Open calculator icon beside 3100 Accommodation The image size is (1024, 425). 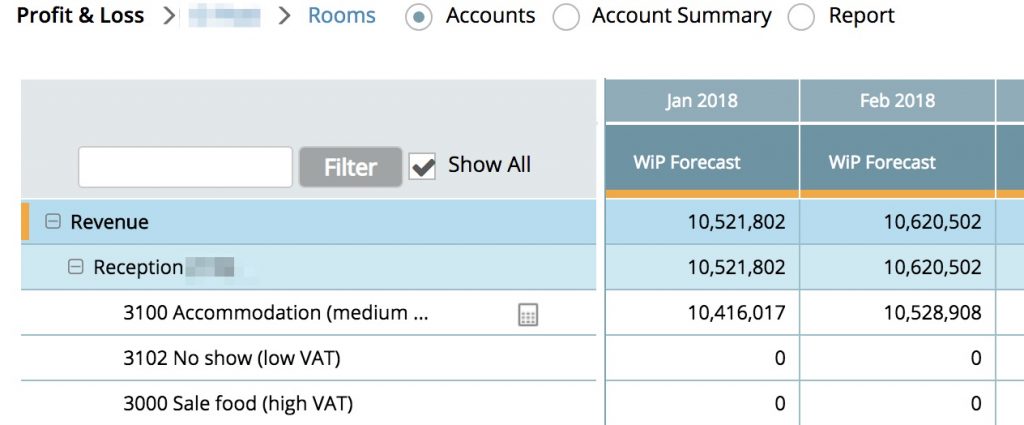tap(528, 315)
